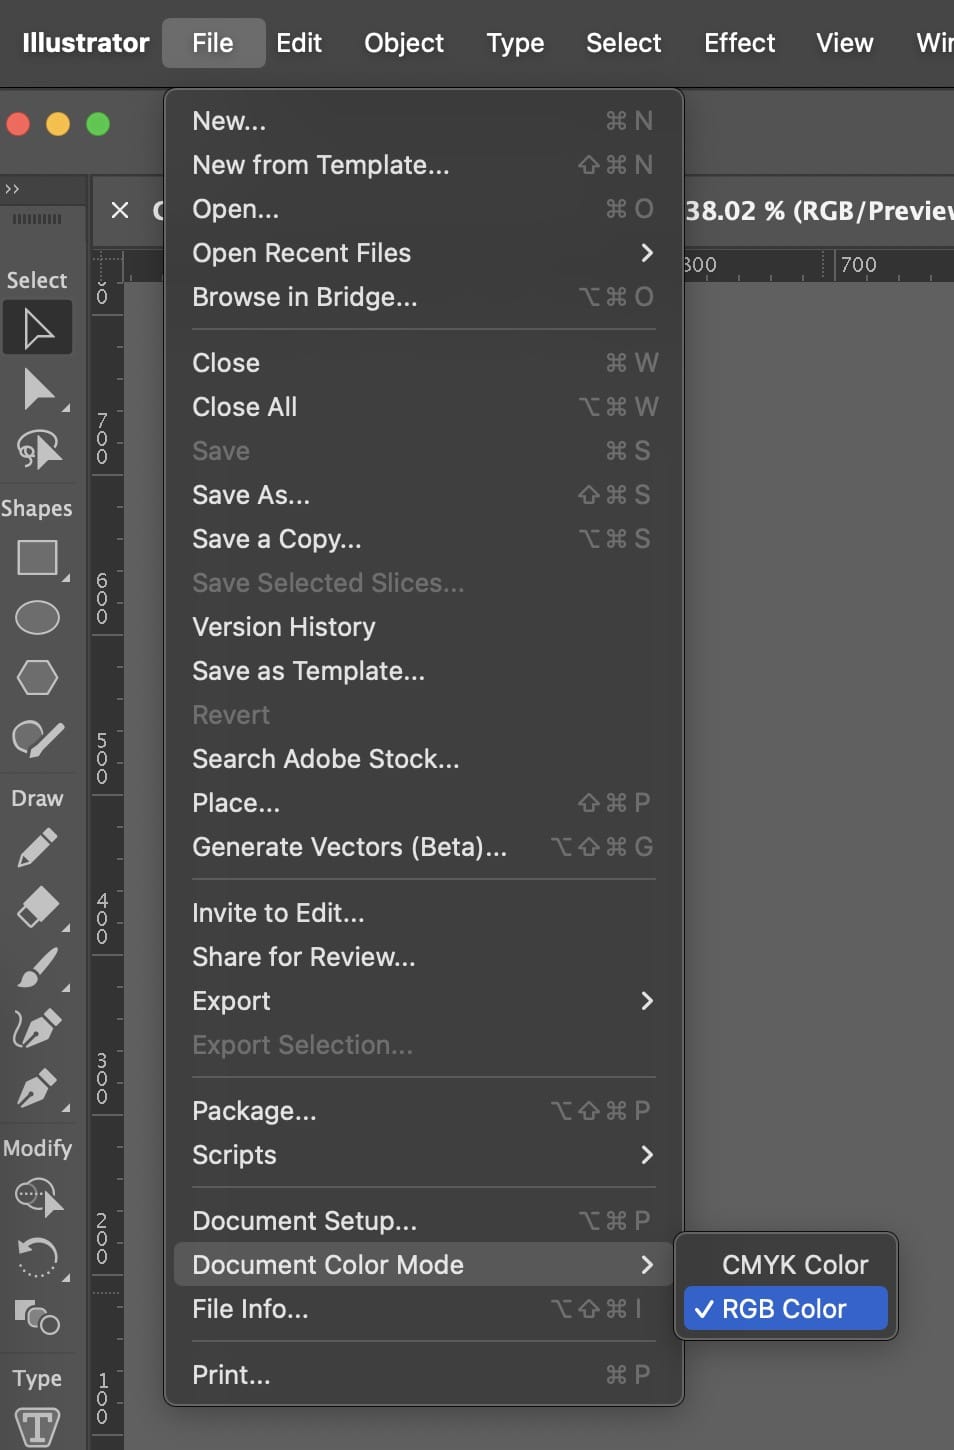Screen dimensions: 954x1450
Task: Select the Ellipse shape tool
Action: click(37, 618)
